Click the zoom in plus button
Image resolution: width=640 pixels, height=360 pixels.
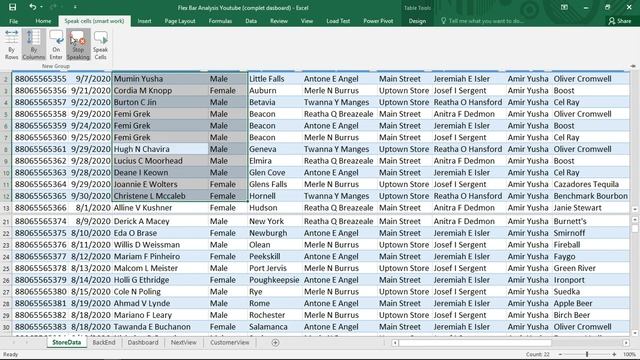coord(614,354)
